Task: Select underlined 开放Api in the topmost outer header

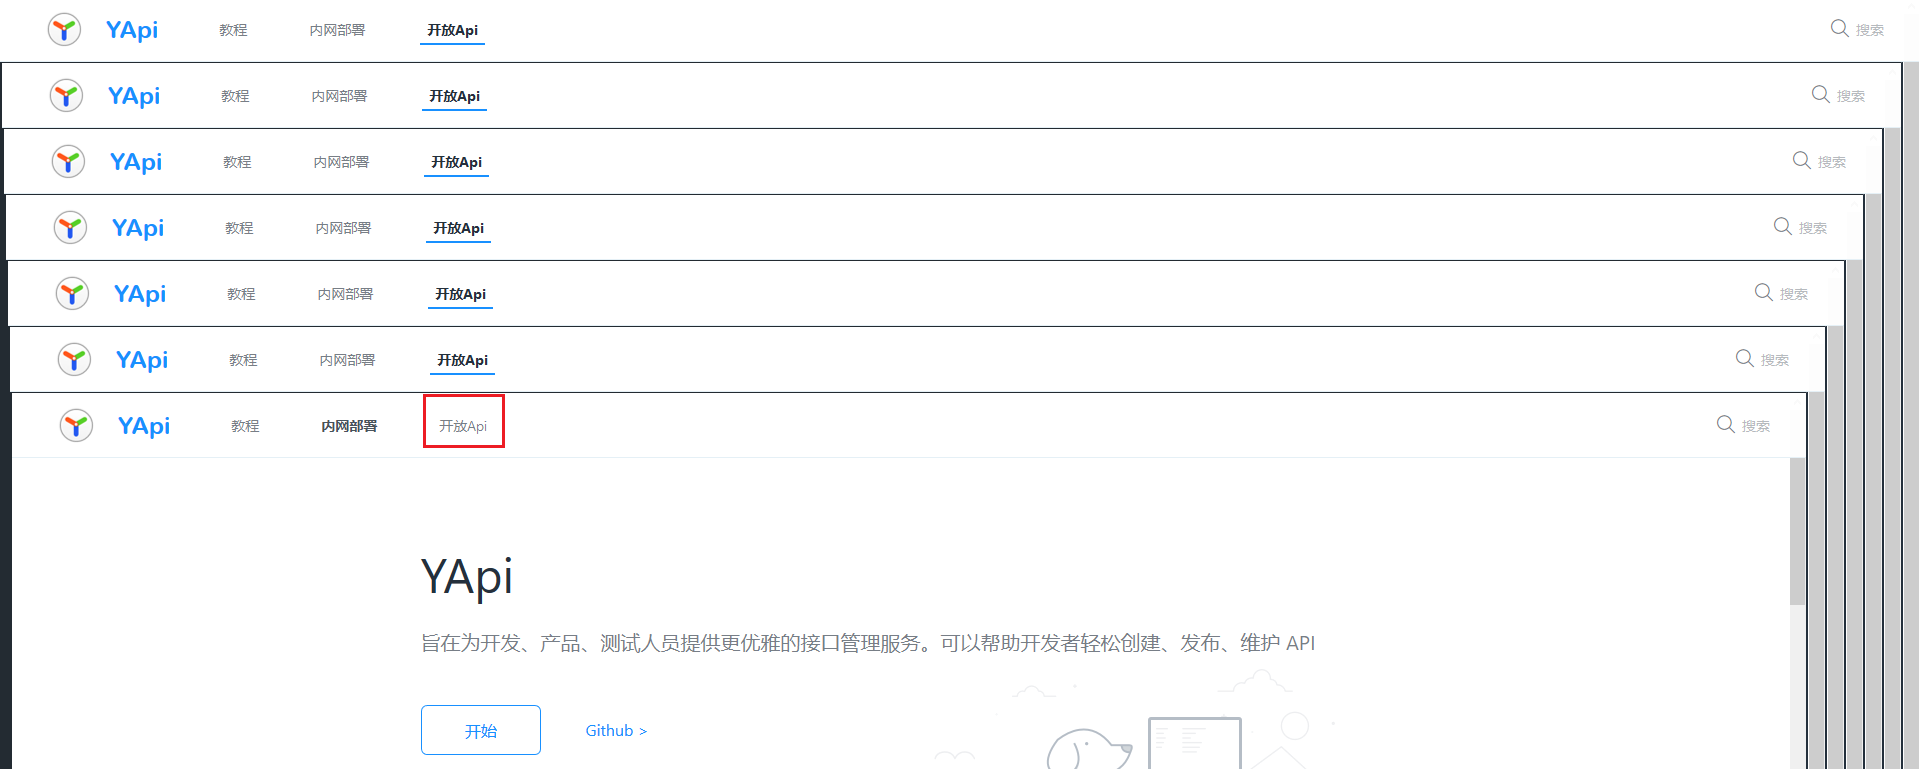Action: (x=452, y=30)
